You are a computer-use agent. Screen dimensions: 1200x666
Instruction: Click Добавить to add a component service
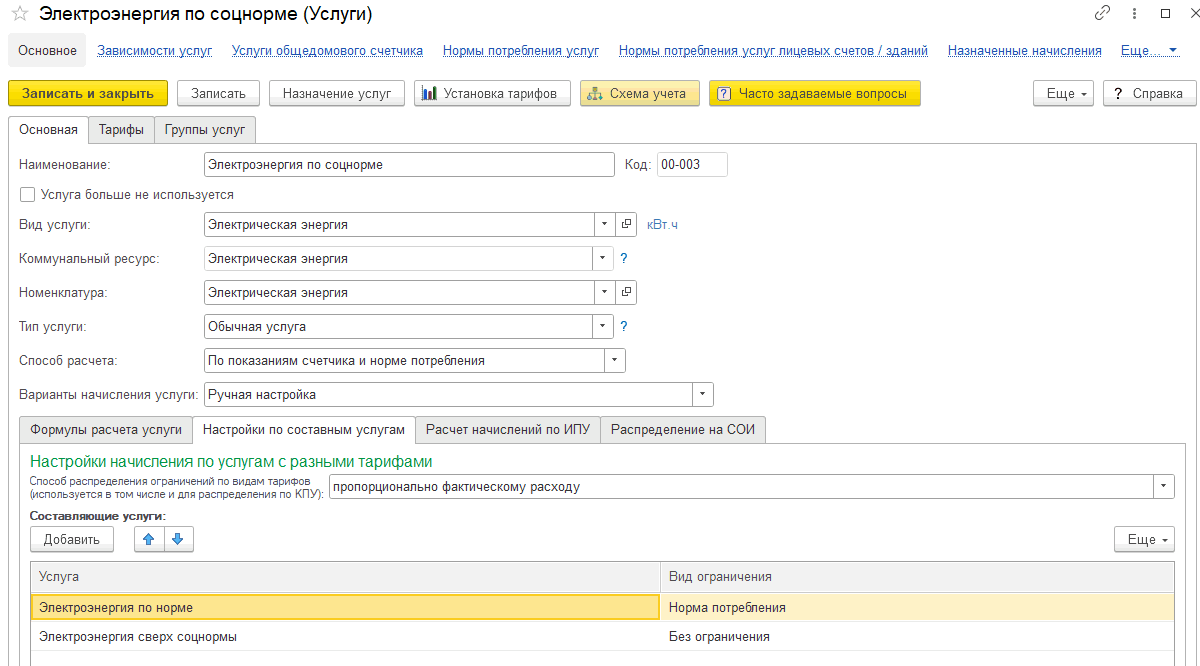[x=72, y=540]
